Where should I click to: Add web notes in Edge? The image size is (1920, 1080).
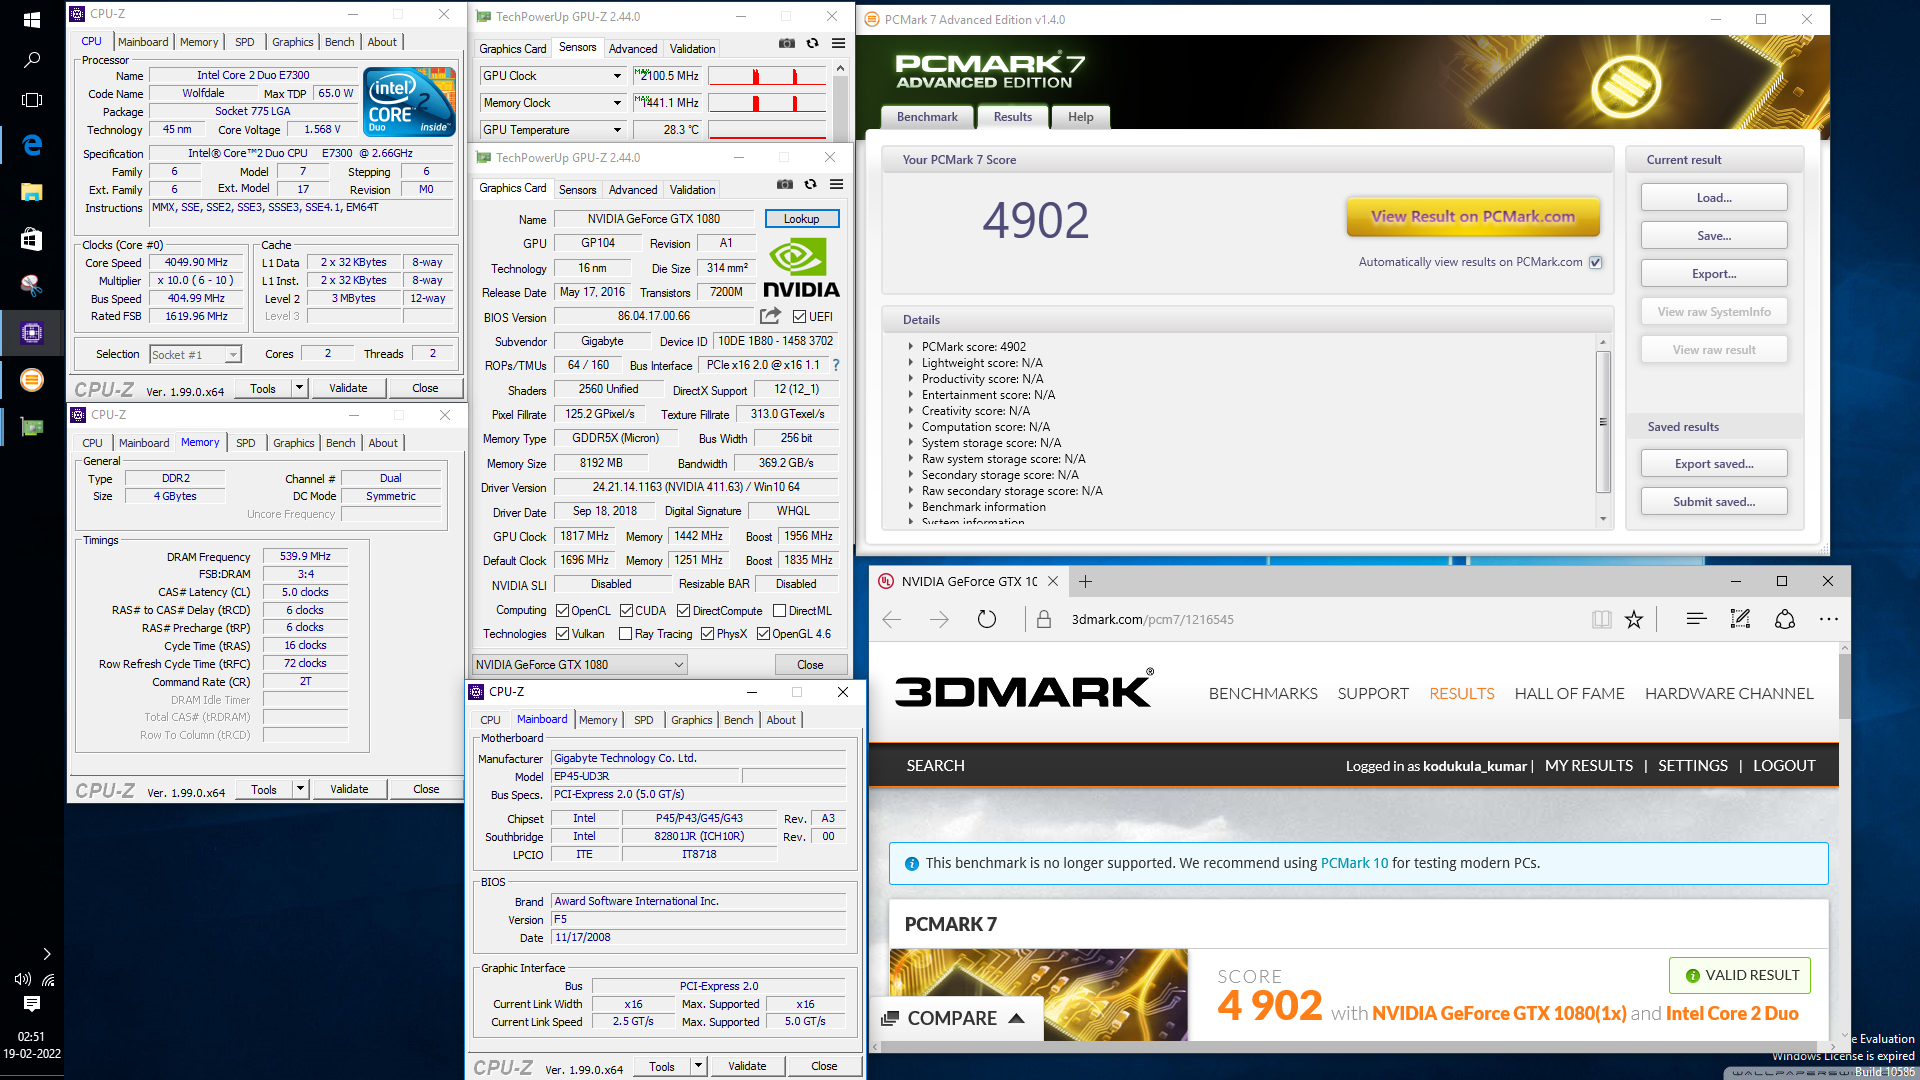1740,619
